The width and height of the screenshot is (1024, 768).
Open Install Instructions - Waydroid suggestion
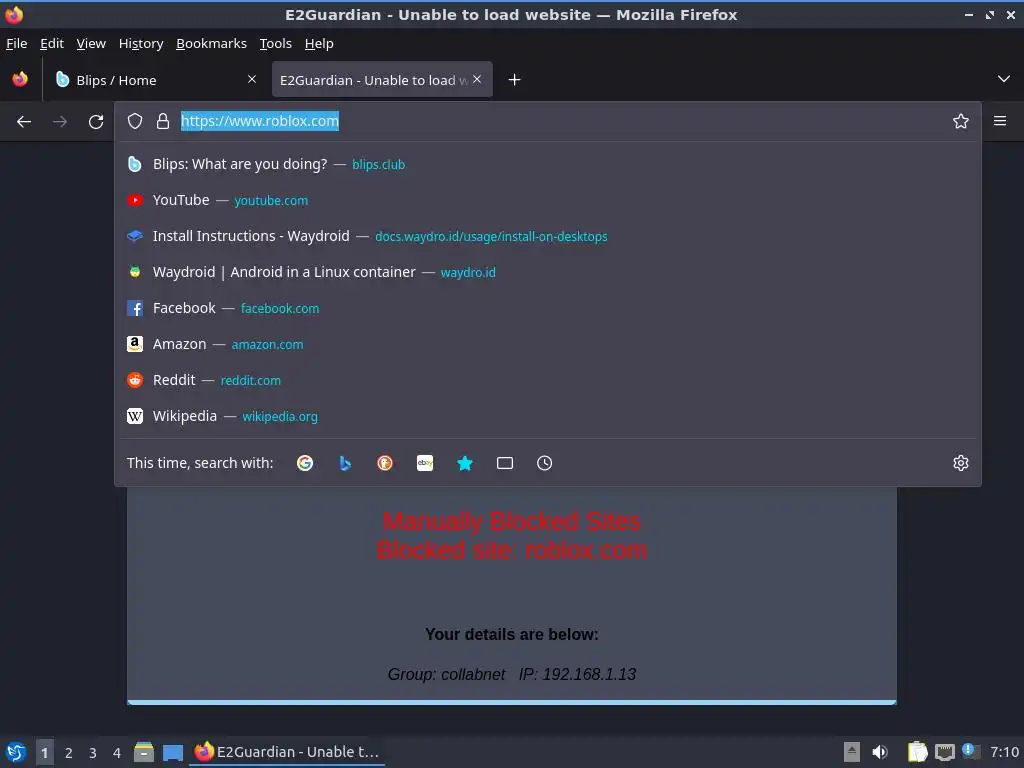[x=547, y=236]
